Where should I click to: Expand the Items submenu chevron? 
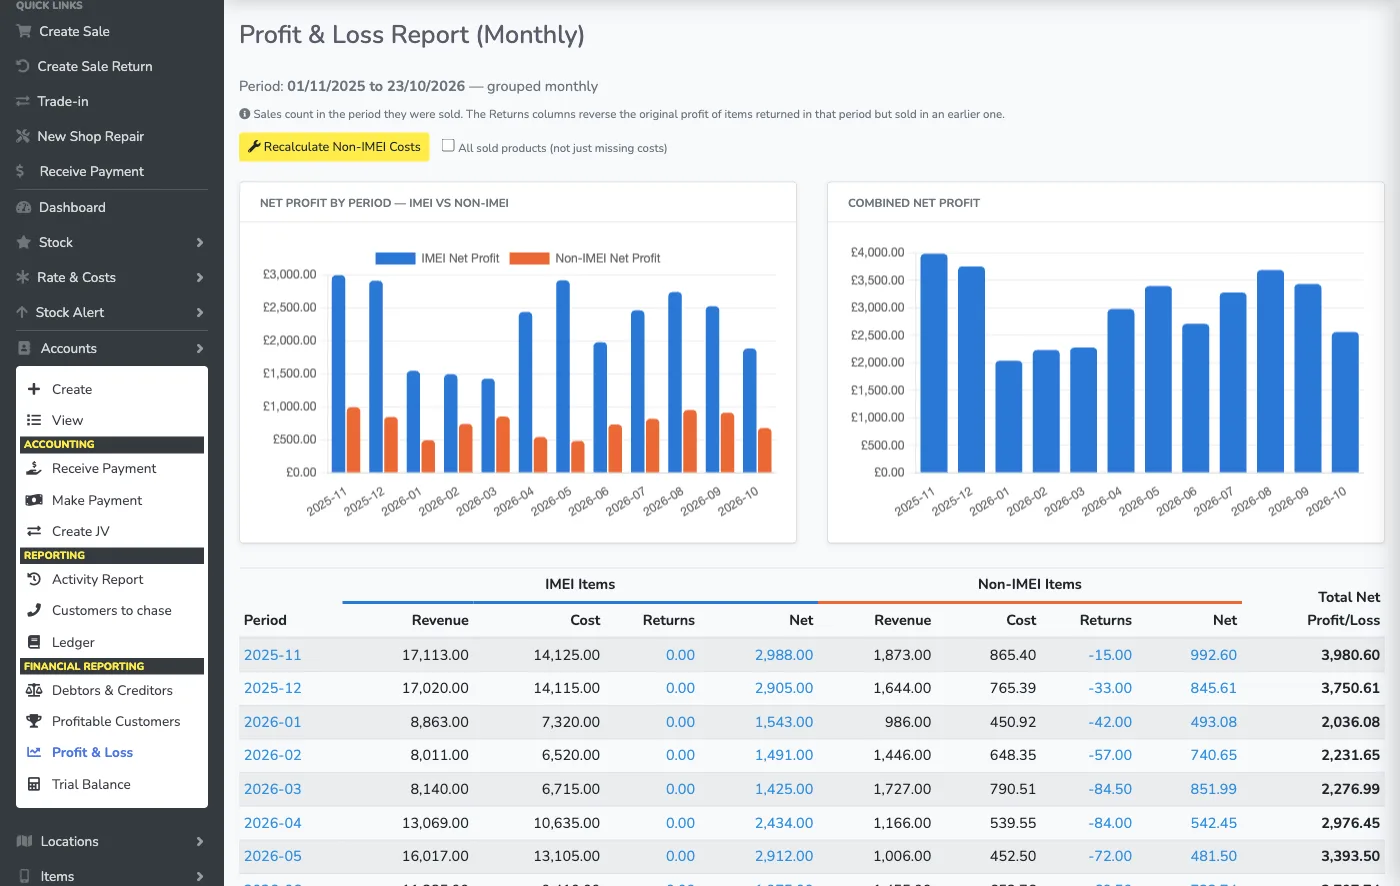point(200,876)
